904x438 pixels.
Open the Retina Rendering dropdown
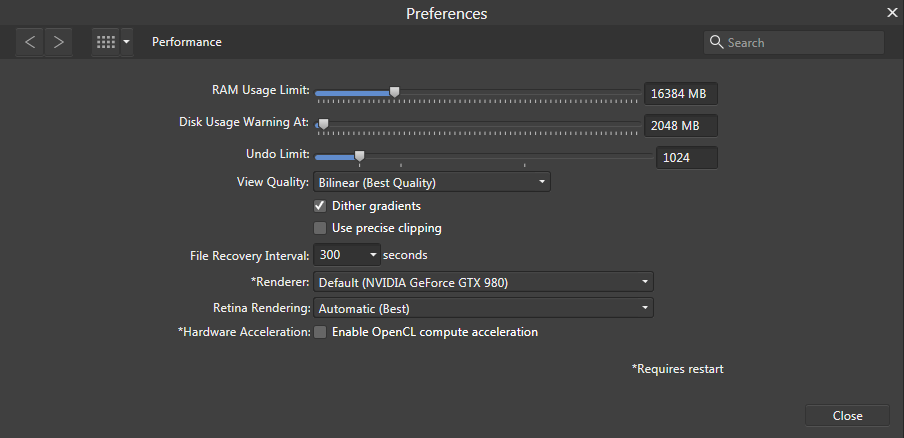[x=483, y=308]
